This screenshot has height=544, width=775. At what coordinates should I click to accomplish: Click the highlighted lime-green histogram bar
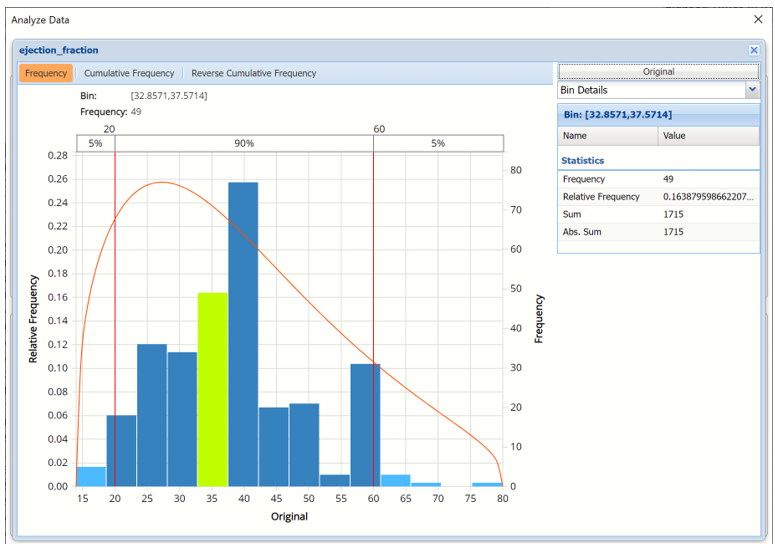[x=212, y=390]
